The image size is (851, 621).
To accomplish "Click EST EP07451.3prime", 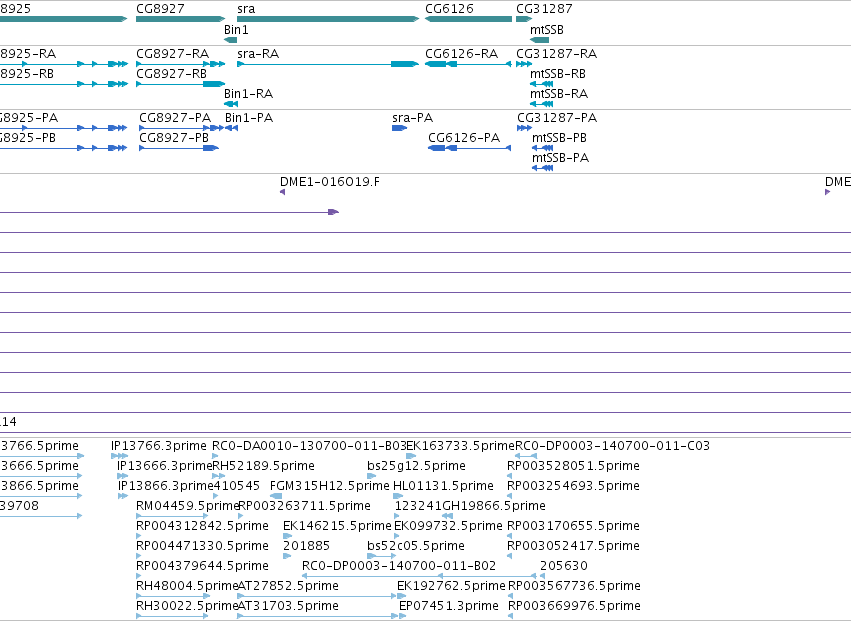I will (449, 606).
